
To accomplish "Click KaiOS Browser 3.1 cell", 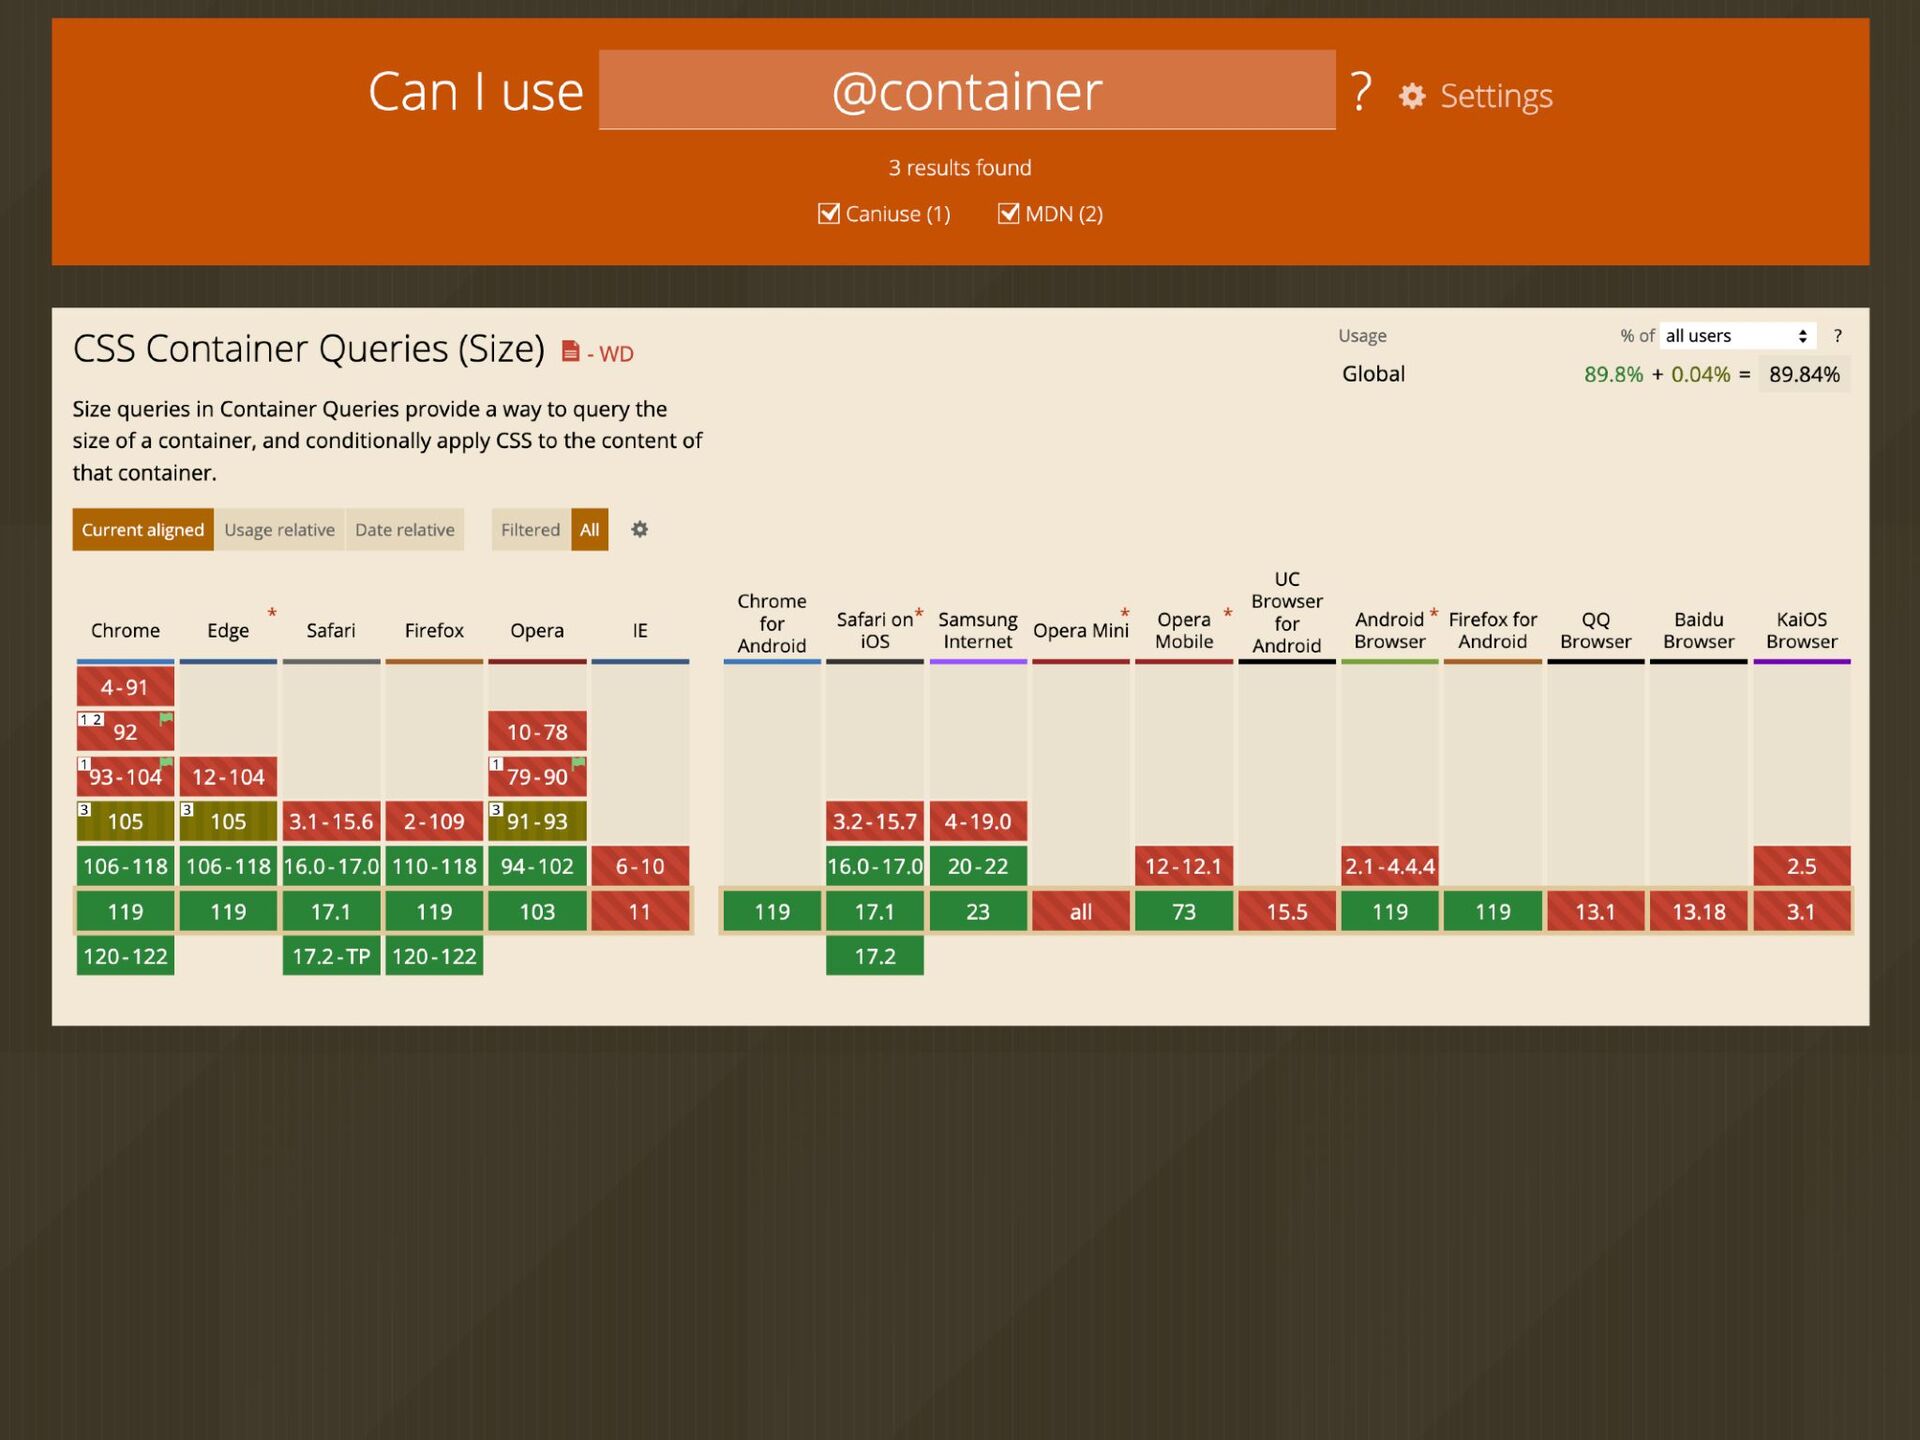I will pyautogui.click(x=1802, y=911).
